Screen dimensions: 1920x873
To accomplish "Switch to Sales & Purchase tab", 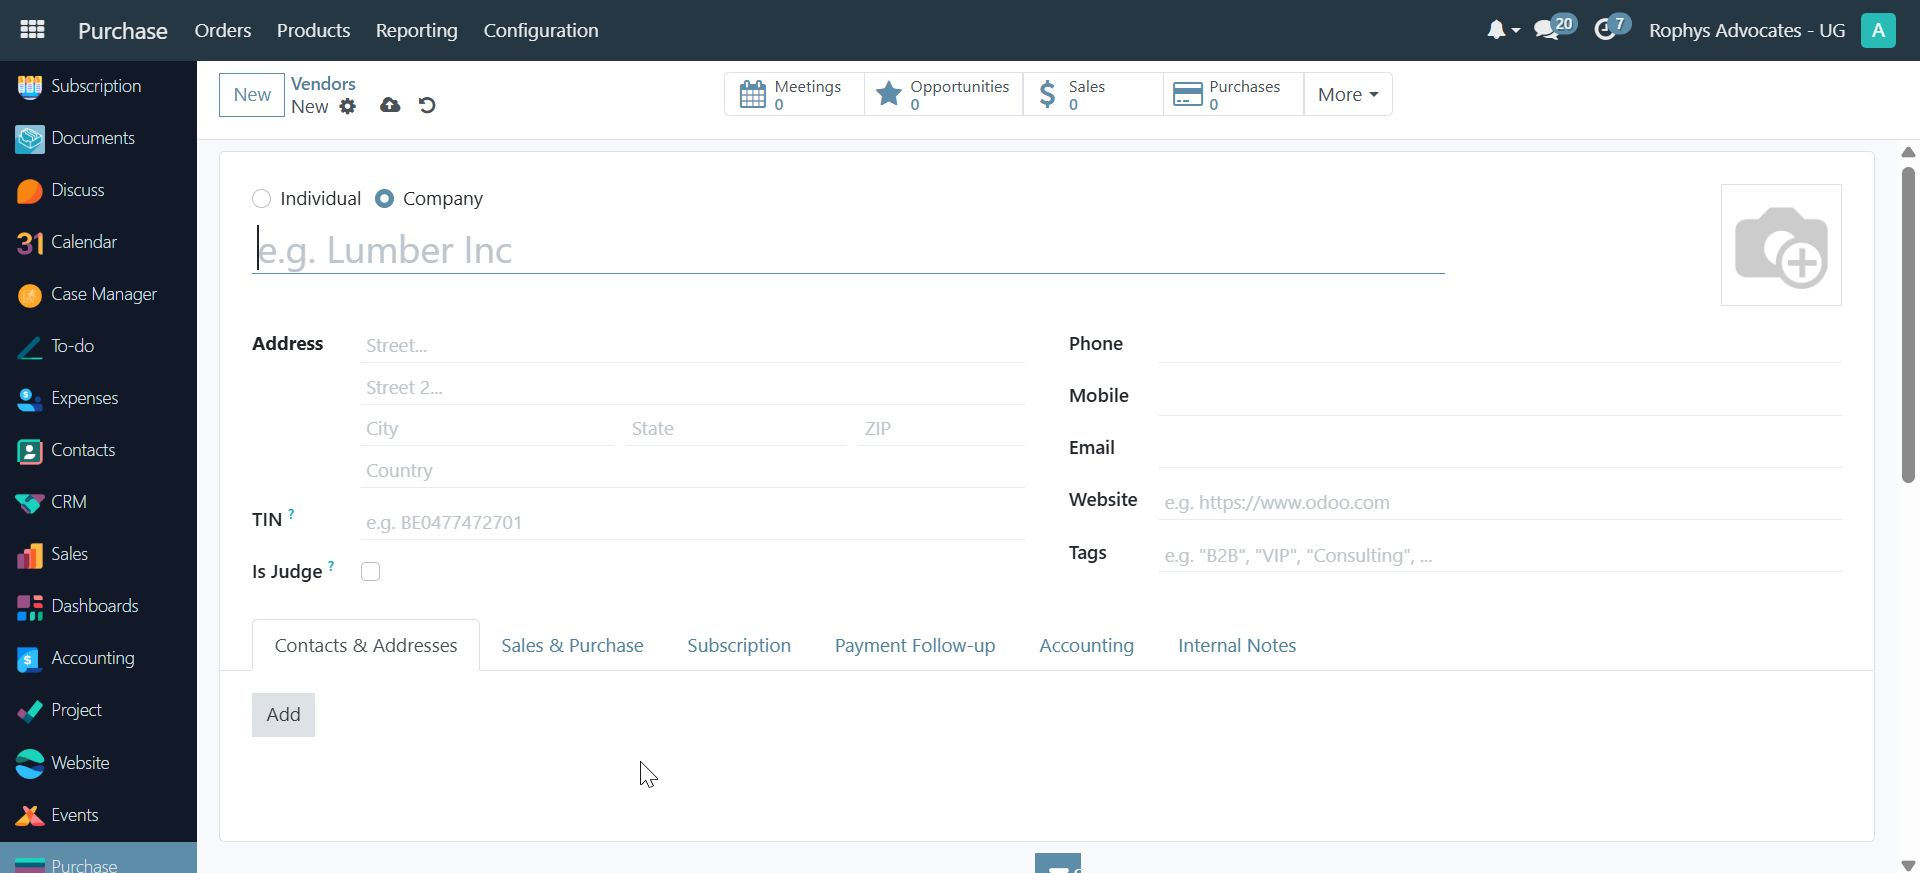I will (572, 646).
